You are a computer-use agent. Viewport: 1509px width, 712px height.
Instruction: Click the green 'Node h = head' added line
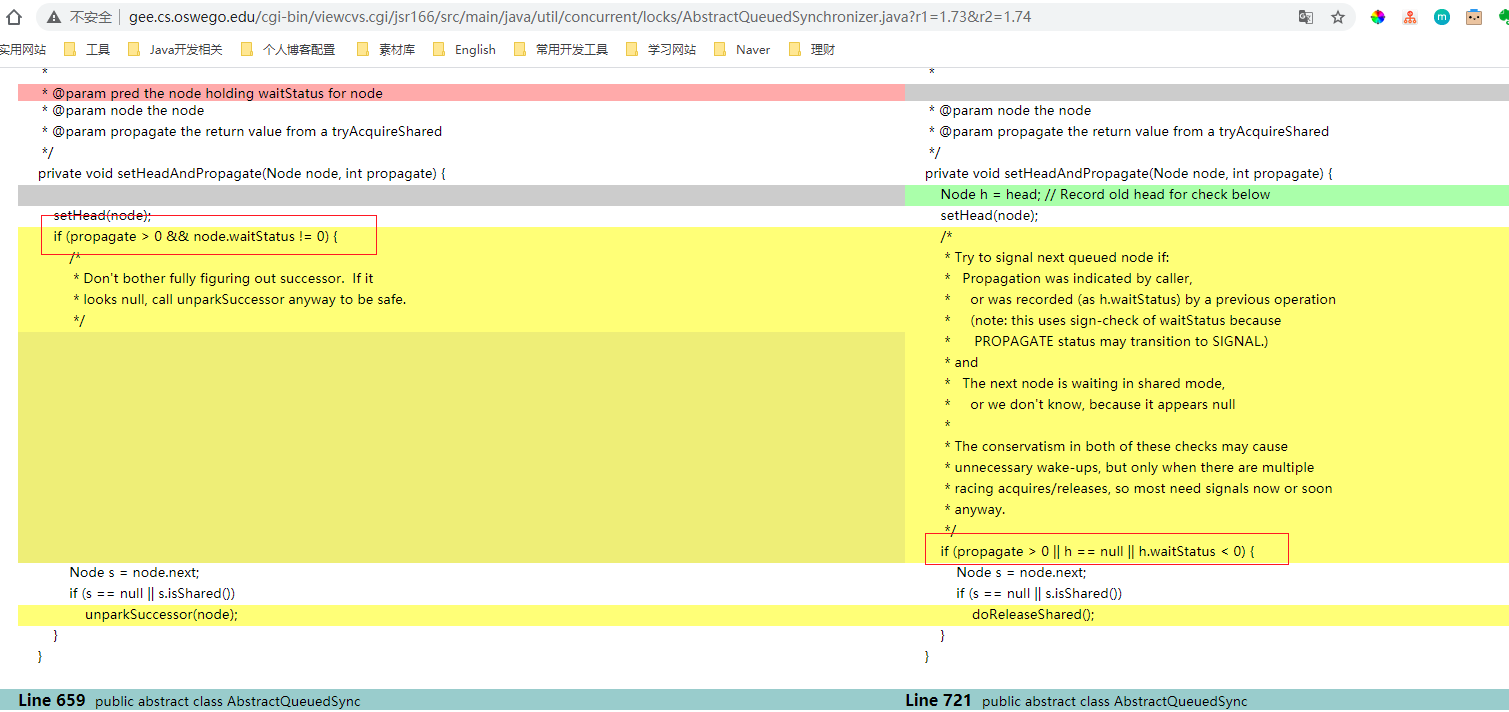tap(1105, 195)
